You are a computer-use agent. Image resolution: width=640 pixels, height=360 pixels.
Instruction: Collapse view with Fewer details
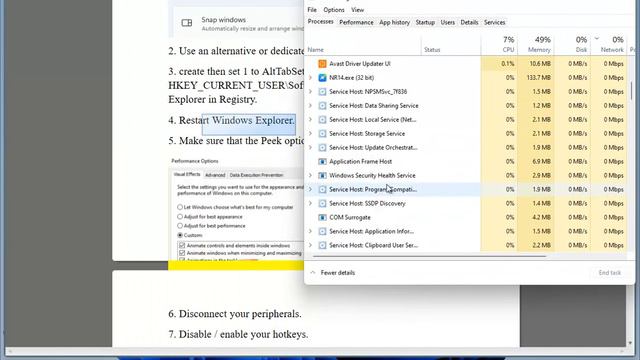333,273
